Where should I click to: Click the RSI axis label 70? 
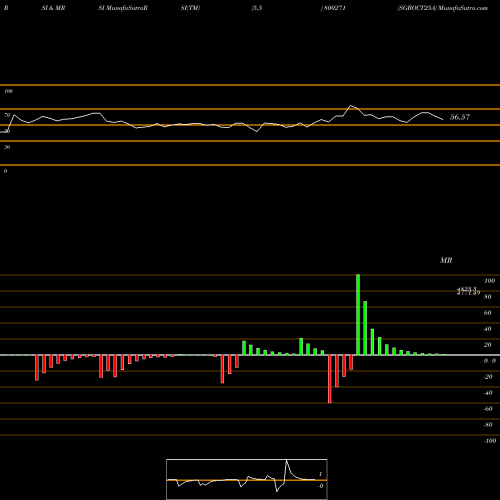coord(7,115)
